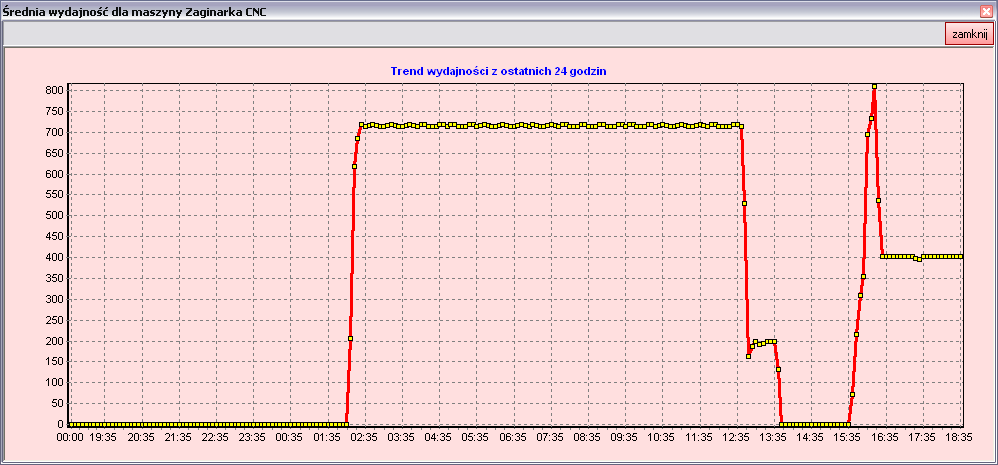Screen dimensions: 998x465
Task: Select the 100 y-axis label
Action: coord(55,383)
